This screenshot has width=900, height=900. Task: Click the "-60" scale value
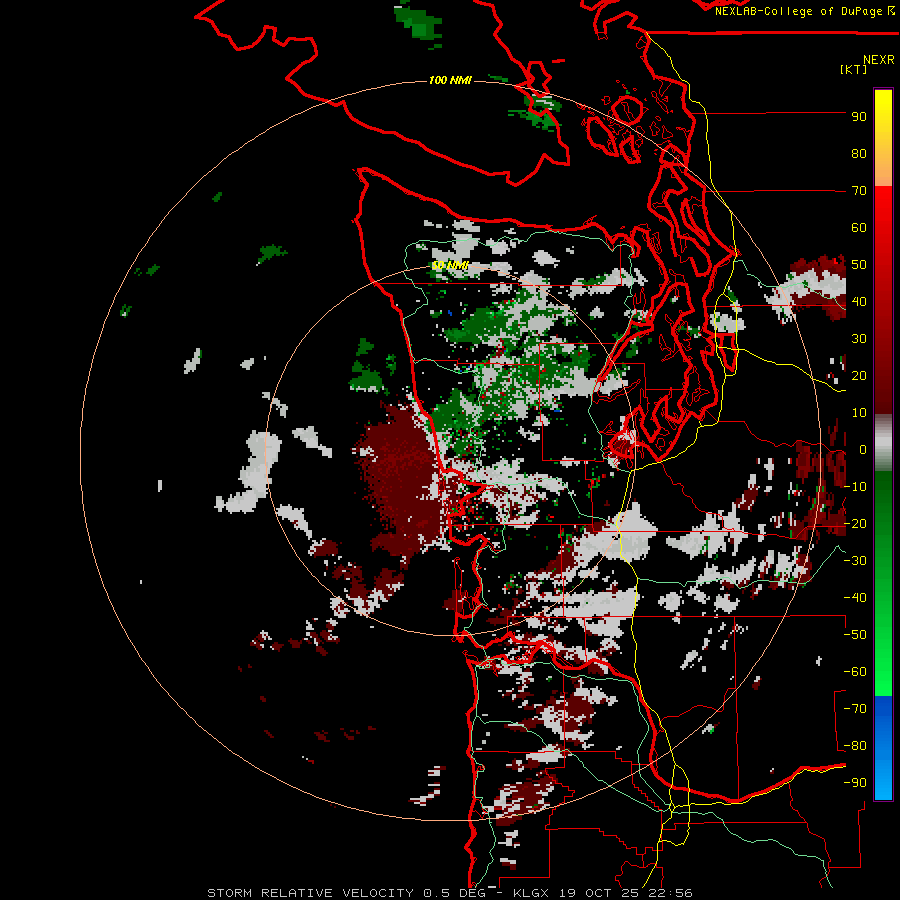[855, 672]
